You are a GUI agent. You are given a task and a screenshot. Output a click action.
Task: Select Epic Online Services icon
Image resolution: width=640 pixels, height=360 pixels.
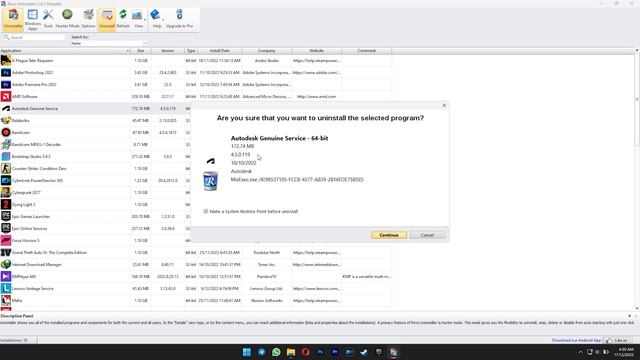pos(6,228)
